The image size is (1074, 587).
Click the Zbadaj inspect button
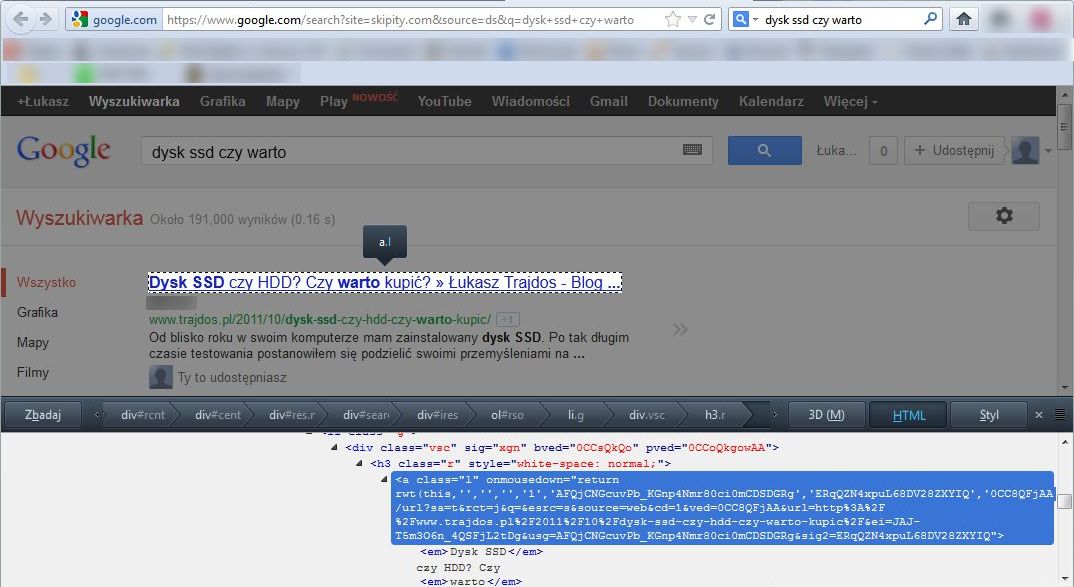pos(42,414)
